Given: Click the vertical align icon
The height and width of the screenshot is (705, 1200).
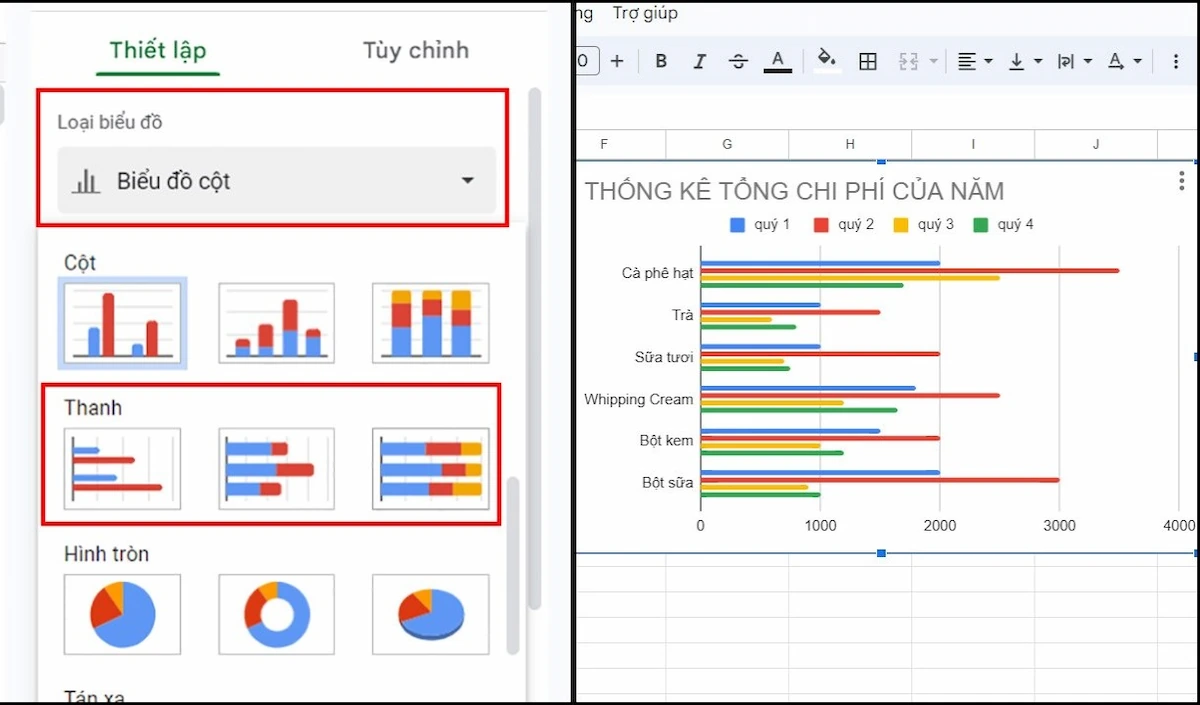Looking at the screenshot, I should tap(1016, 61).
